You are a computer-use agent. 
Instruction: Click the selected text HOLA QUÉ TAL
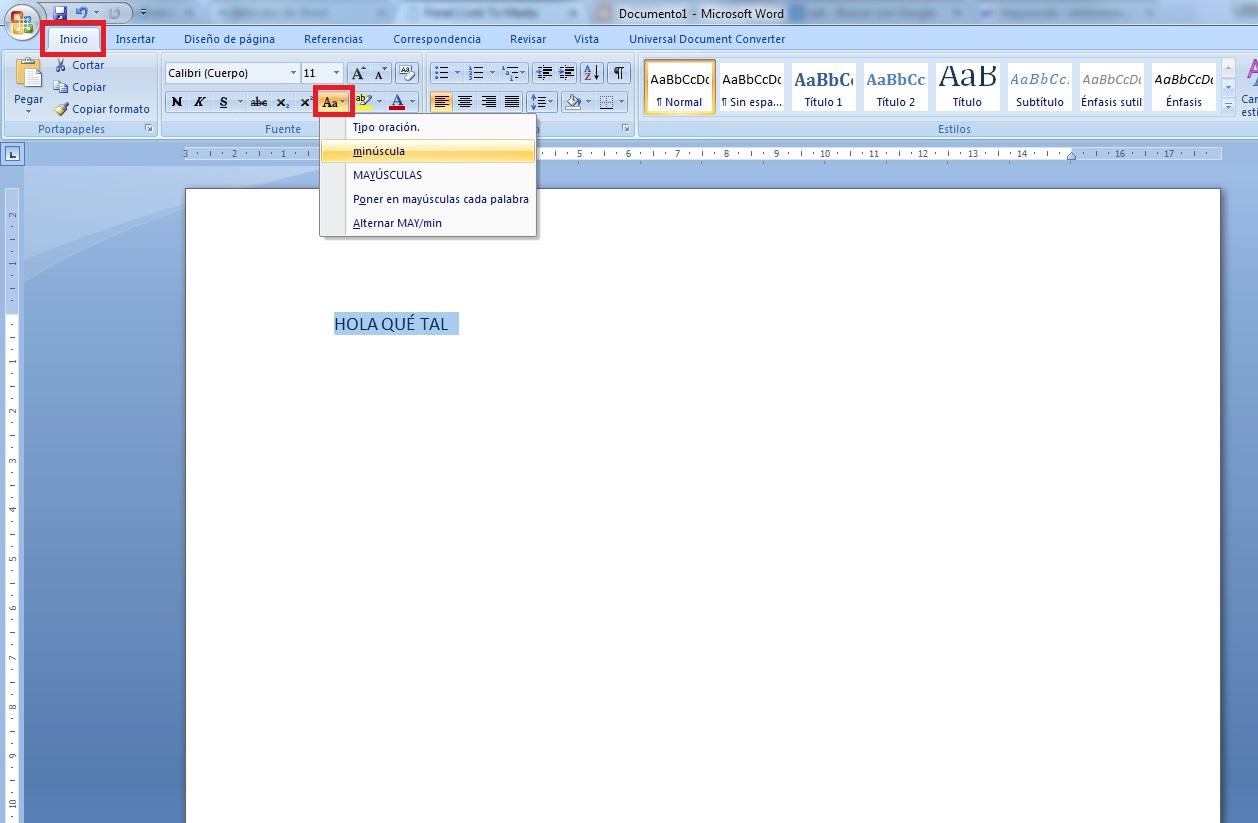(391, 324)
